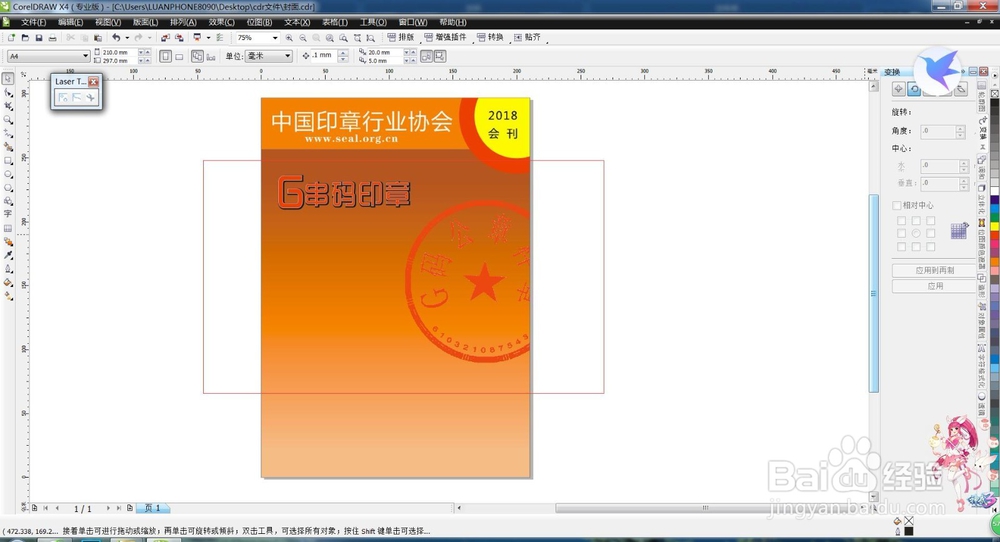The height and width of the screenshot is (542, 1000).
Task: Check the bottom-right anchor point box
Action: pos(930,246)
